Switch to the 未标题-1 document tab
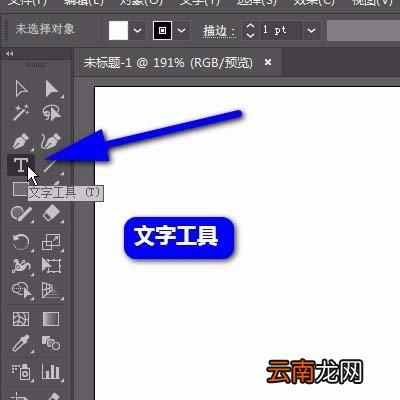The width and height of the screenshot is (400, 400). [168, 62]
